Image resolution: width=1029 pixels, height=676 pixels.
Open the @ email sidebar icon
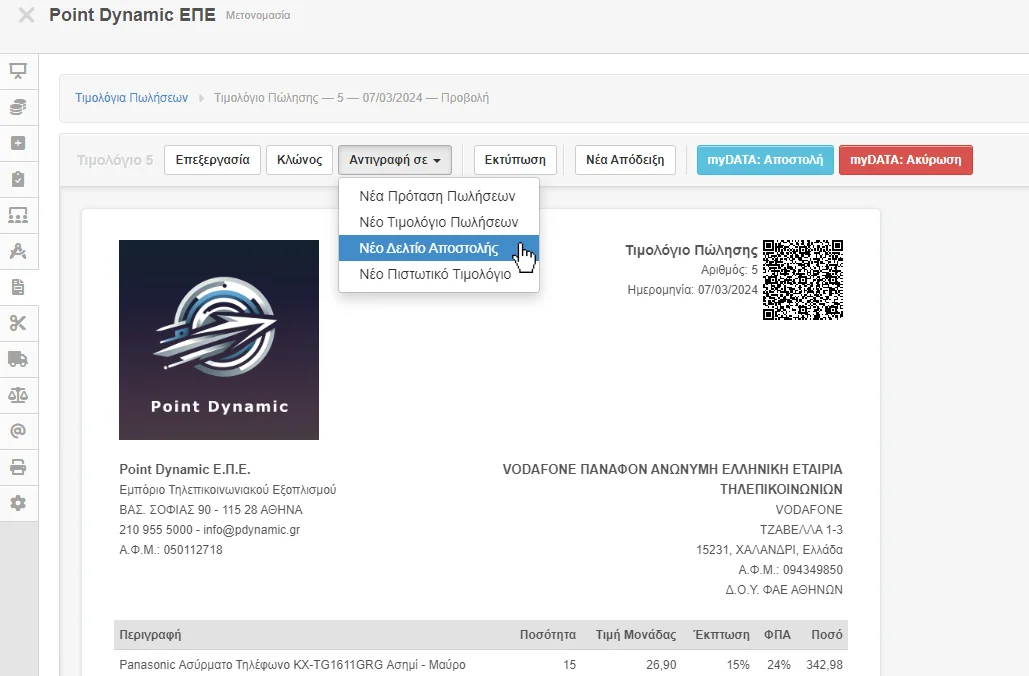pos(18,431)
